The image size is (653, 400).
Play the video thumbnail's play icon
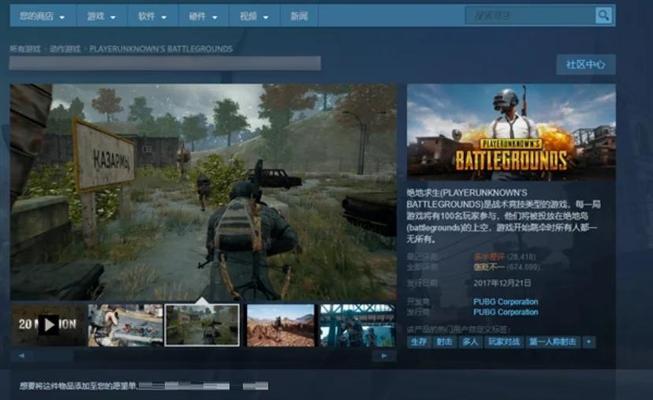(x=49, y=325)
